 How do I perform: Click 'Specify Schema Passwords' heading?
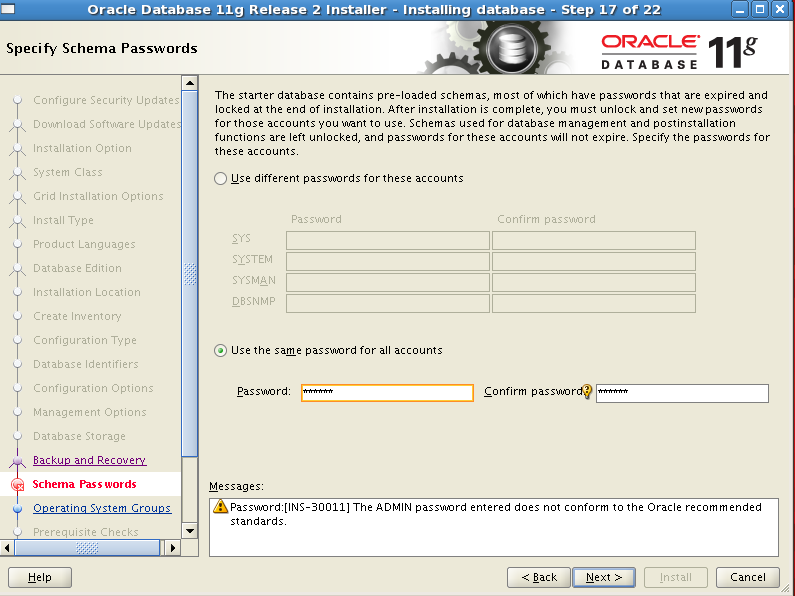[102, 49]
